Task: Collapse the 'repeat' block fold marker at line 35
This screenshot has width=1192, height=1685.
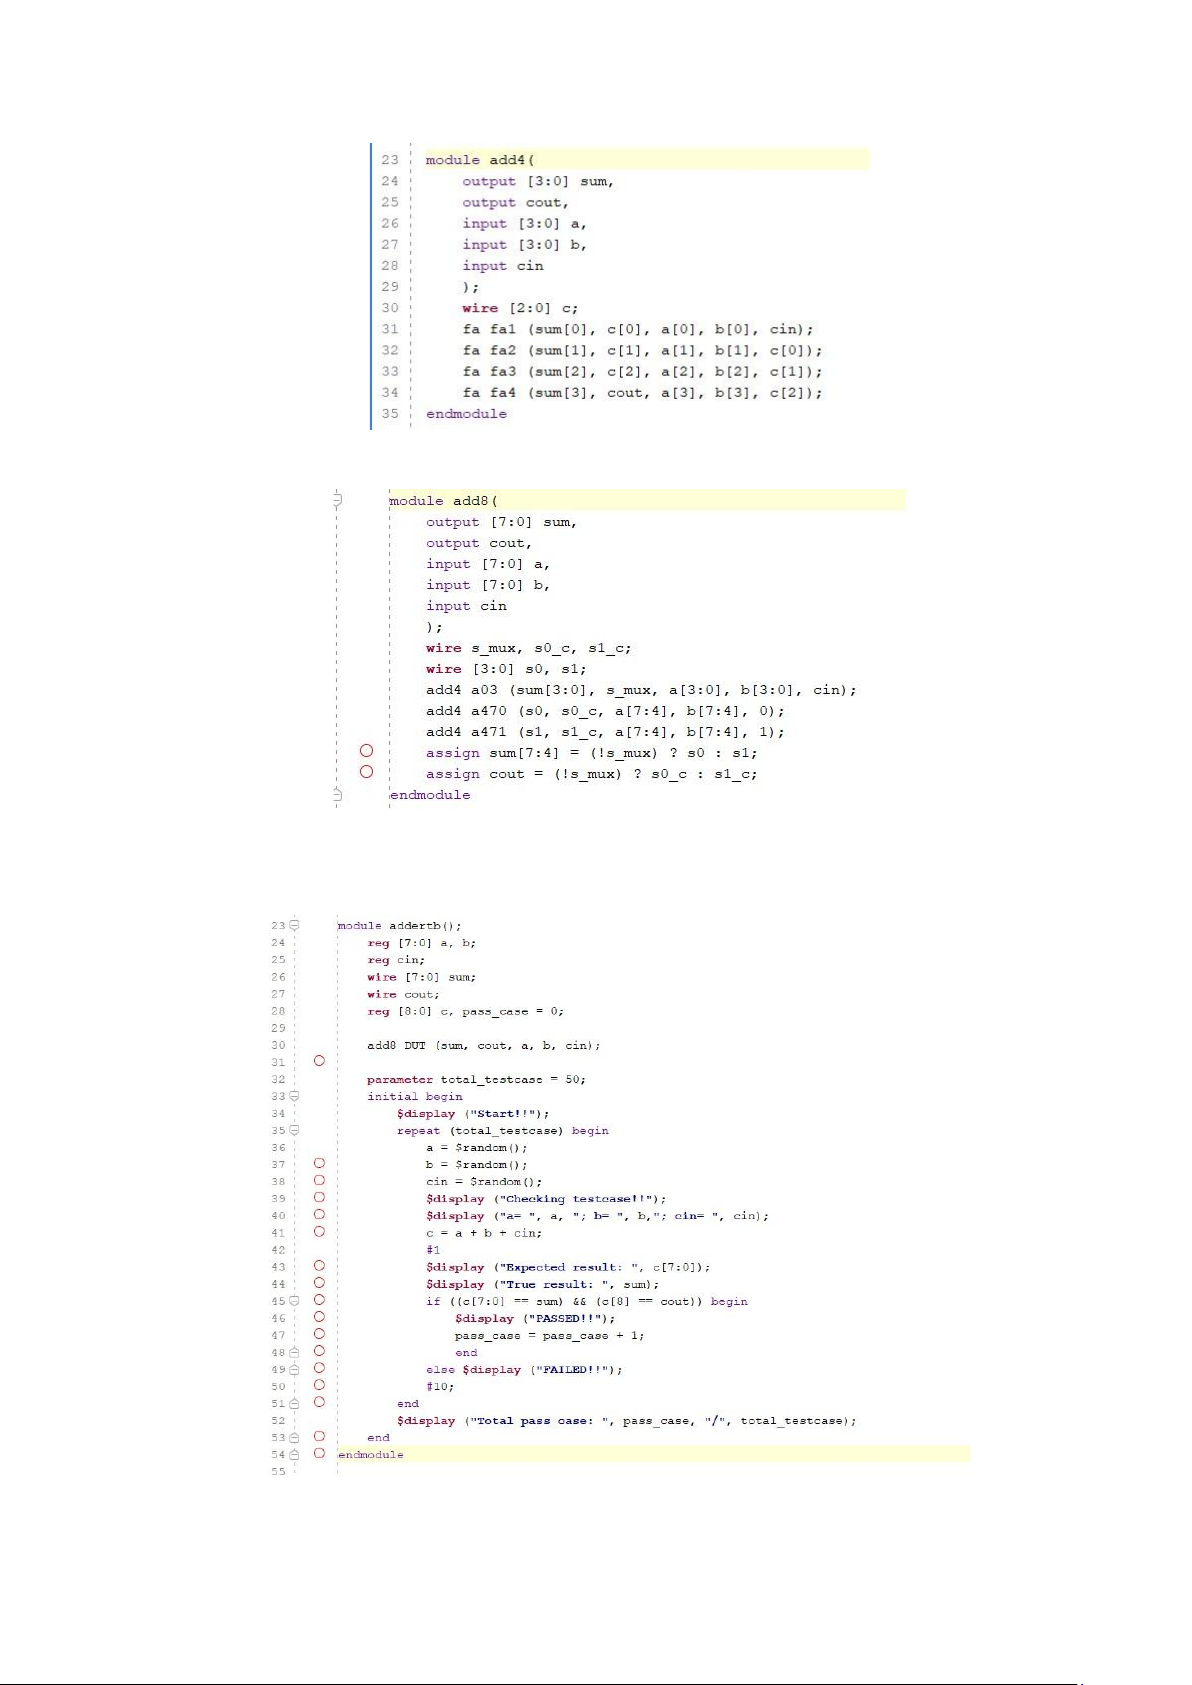Action: coord(294,1130)
